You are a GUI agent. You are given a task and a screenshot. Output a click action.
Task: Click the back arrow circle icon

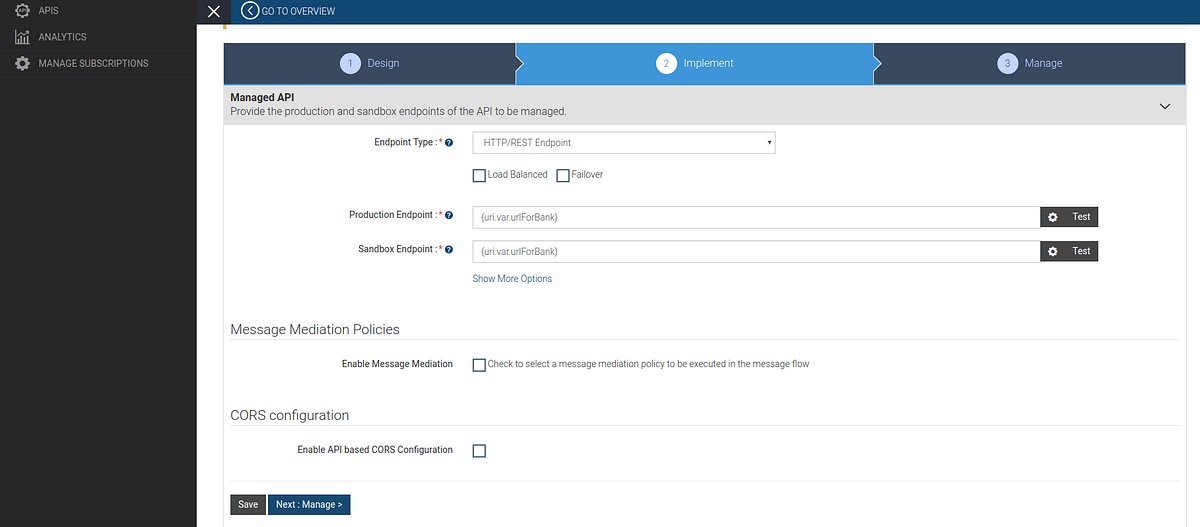(250, 11)
